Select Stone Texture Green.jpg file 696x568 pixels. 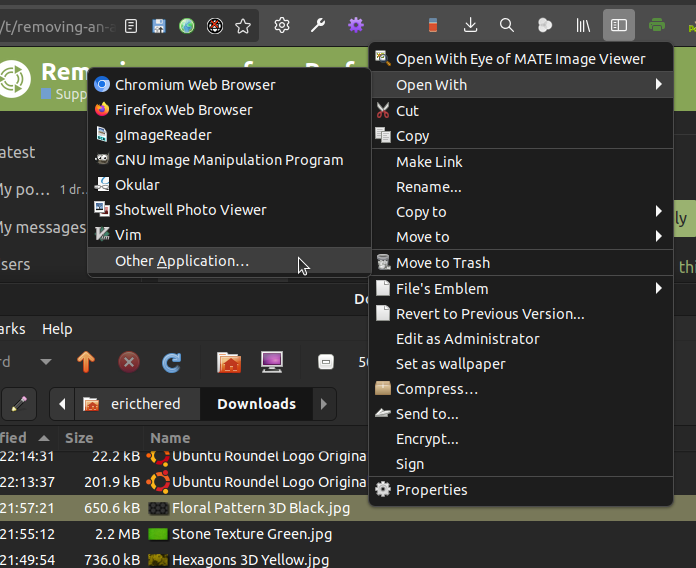[252, 534]
